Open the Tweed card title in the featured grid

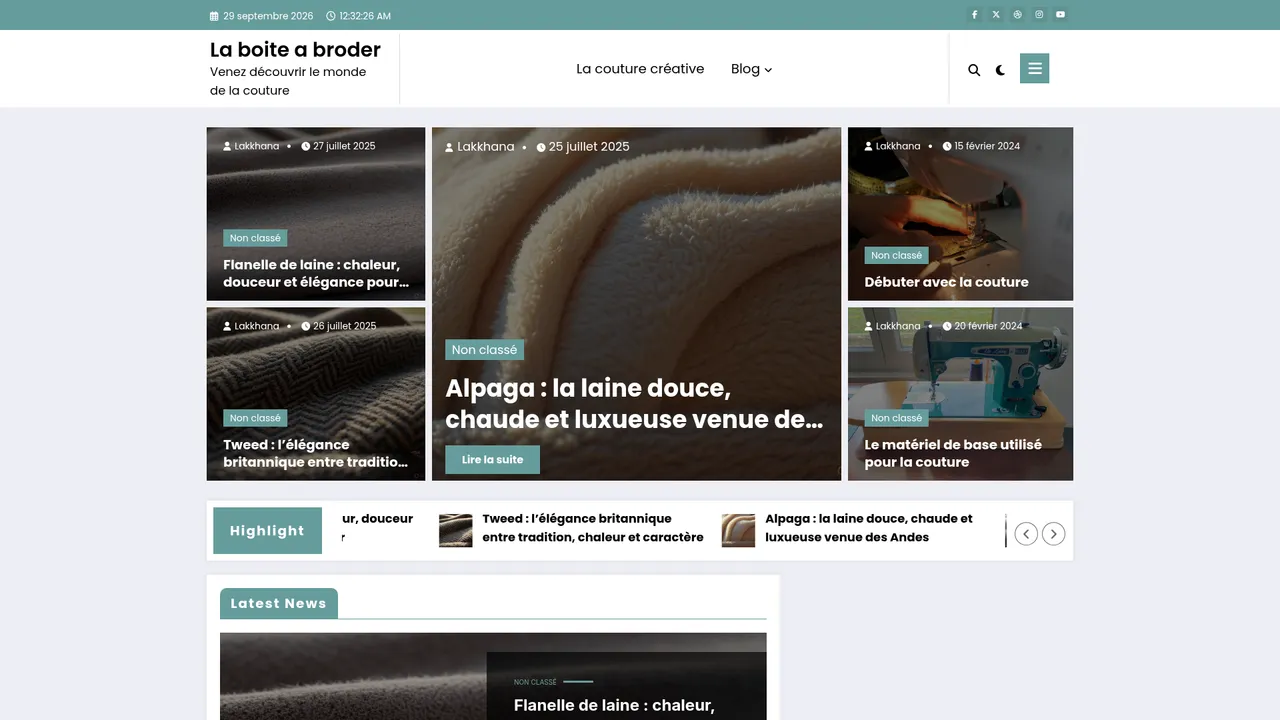(x=316, y=454)
